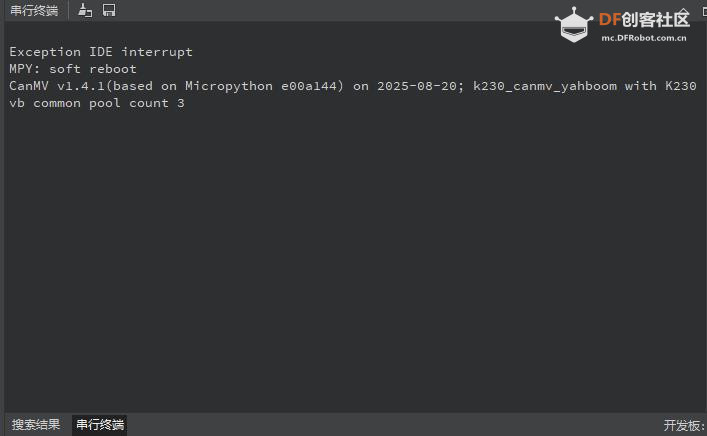Clear the serial terminal with broom icon
The width and height of the screenshot is (707, 436).
click(85, 10)
